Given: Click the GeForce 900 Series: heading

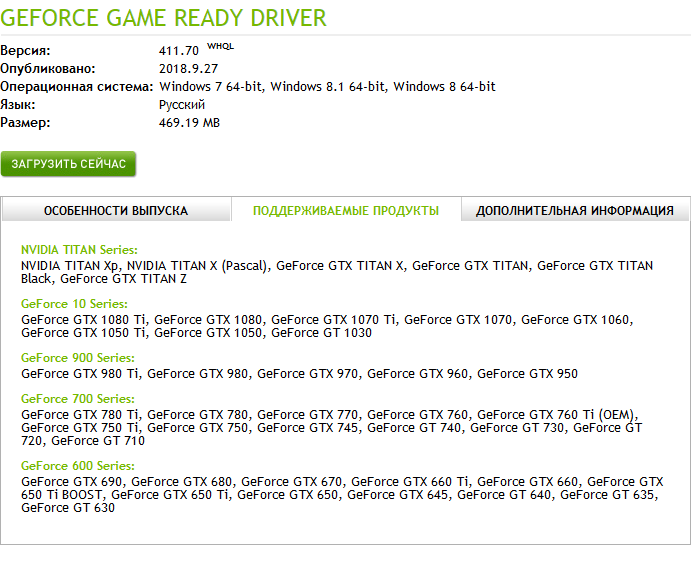Looking at the screenshot, I should [78, 358].
